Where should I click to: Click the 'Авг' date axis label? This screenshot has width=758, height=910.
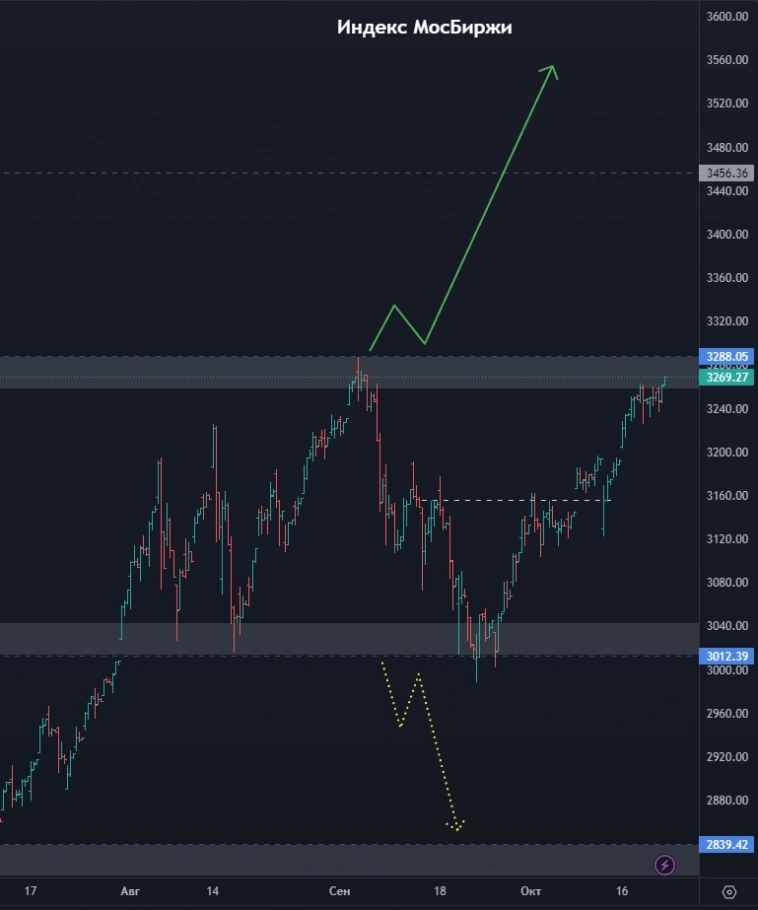tap(130, 891)
